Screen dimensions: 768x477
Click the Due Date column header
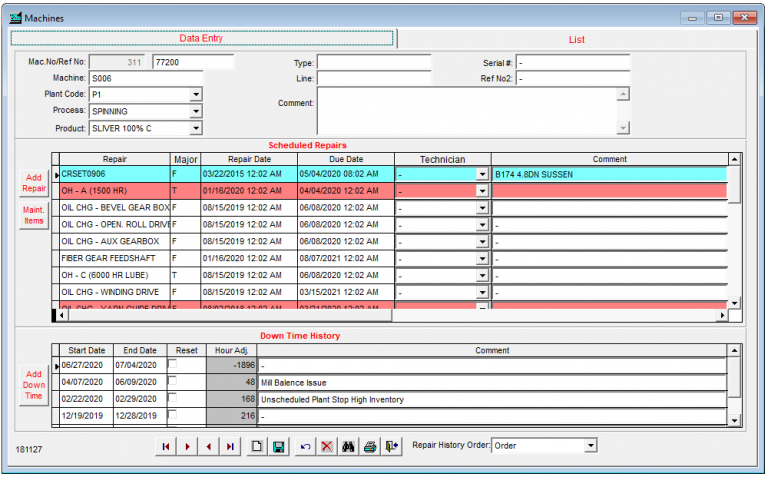point(346,159)
